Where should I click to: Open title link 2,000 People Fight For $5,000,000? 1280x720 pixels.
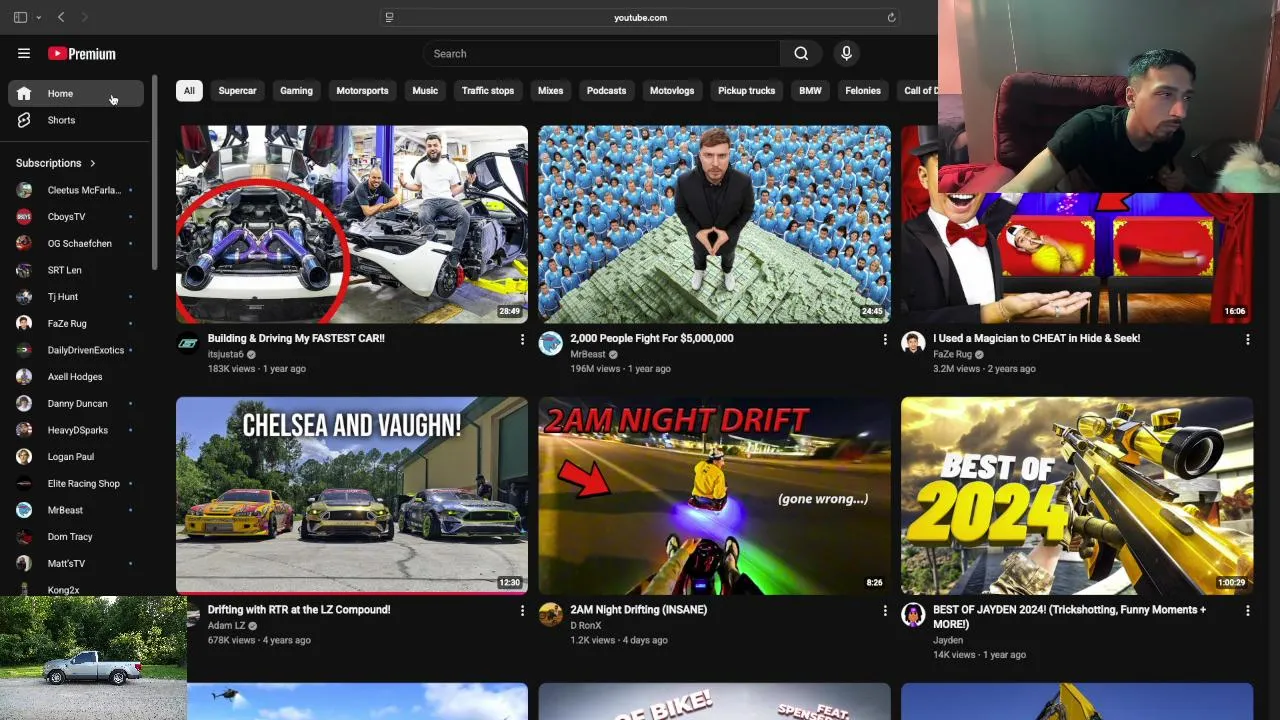(652, 338)
